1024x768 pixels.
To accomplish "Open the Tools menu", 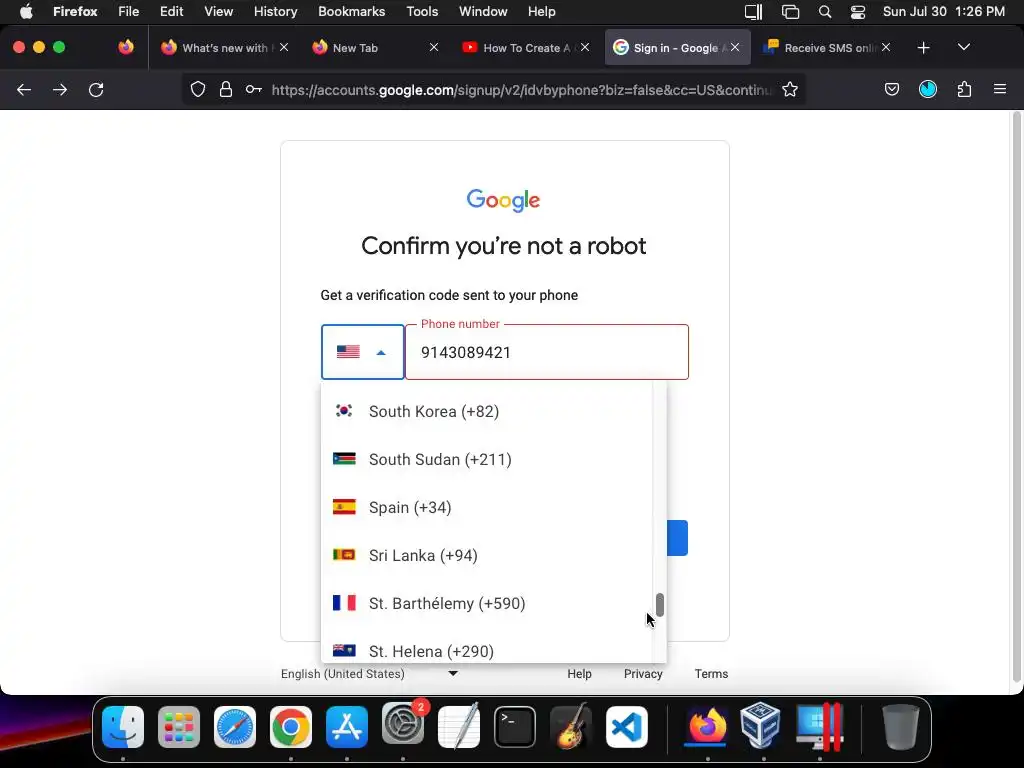I will point(422,12).
